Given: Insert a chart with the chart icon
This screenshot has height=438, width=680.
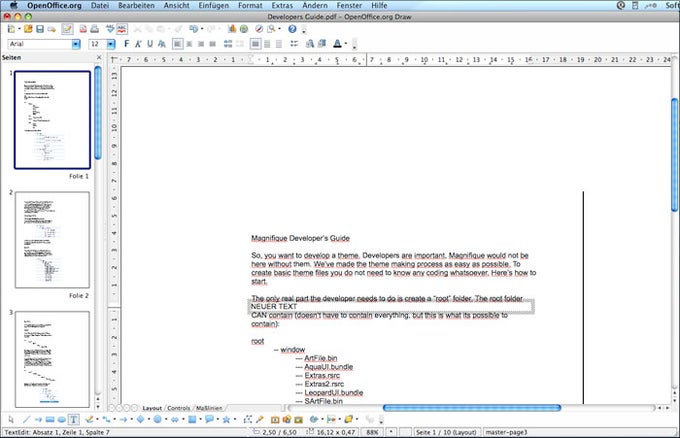Looking at the screenshot, I should [x=232, y=29].
